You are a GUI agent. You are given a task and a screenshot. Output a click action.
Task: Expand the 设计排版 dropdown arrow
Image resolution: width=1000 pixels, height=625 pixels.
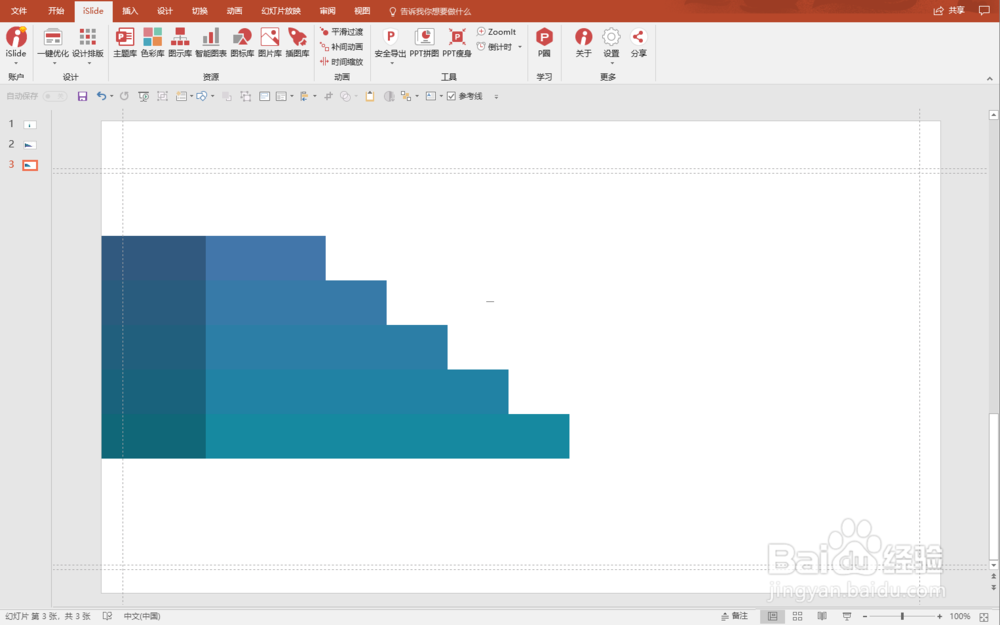click(x=89, y=63)
